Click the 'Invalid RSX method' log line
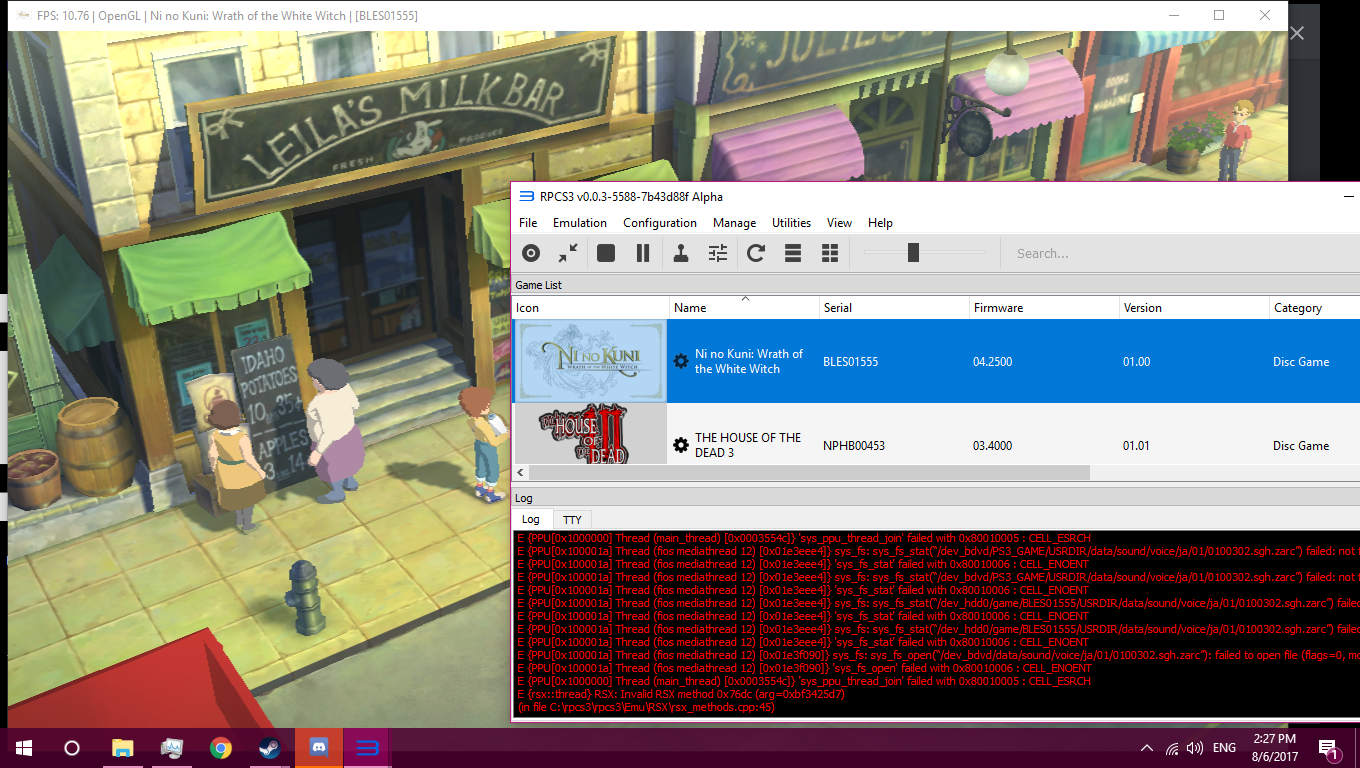Viewport: 1360px width, 768px height. tap(680, 694)
